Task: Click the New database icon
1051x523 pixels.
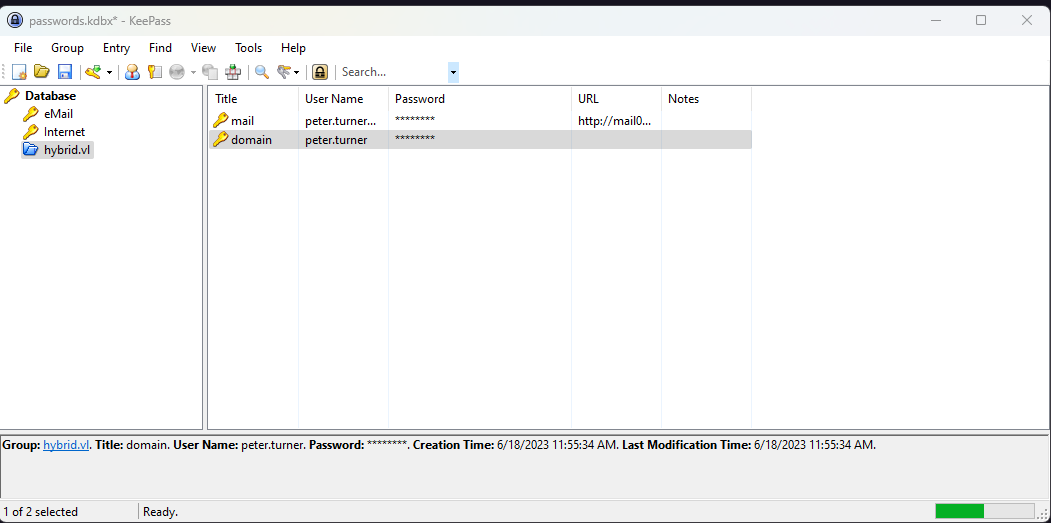Action: tap(19, 72)
